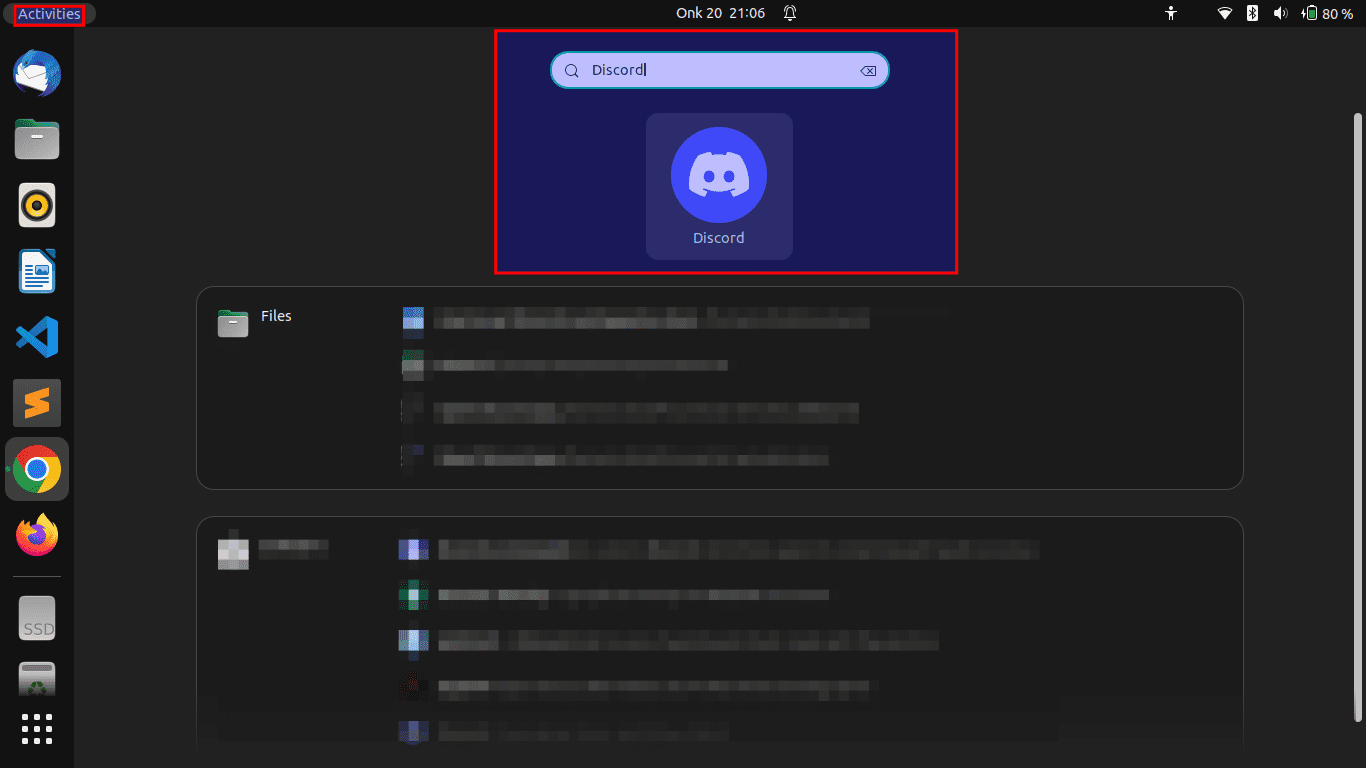Screen dimensions: 1366x768
Task: Open the clock showing Onk 20 21:06
Action: click(720, 14)
